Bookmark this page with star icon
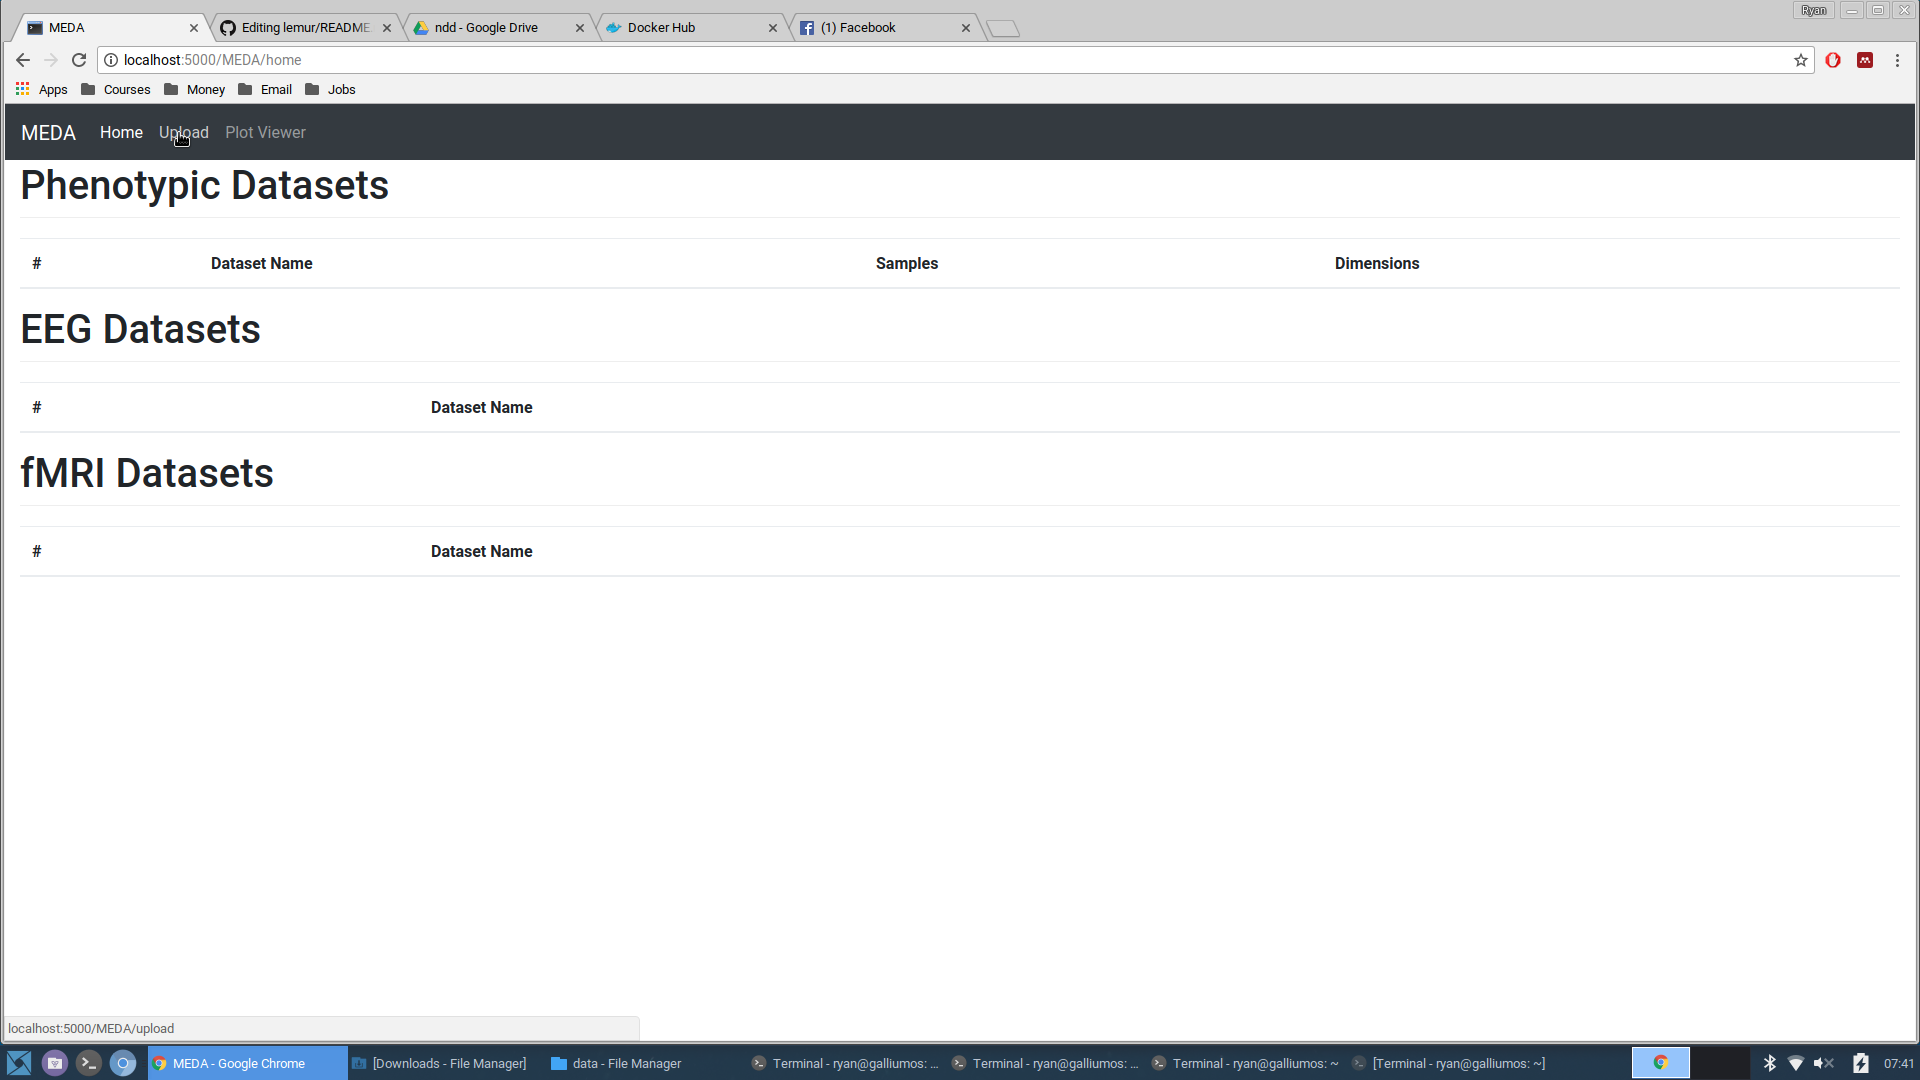The width and height of the screenshot is (1920, 1080). [x=1801, y=60]
